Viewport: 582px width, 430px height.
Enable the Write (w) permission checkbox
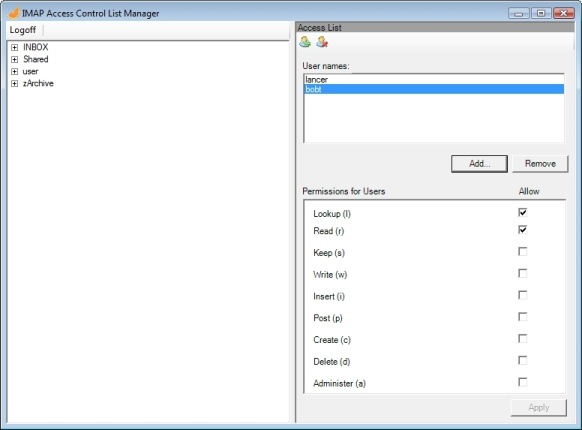(x=523, y=273)
